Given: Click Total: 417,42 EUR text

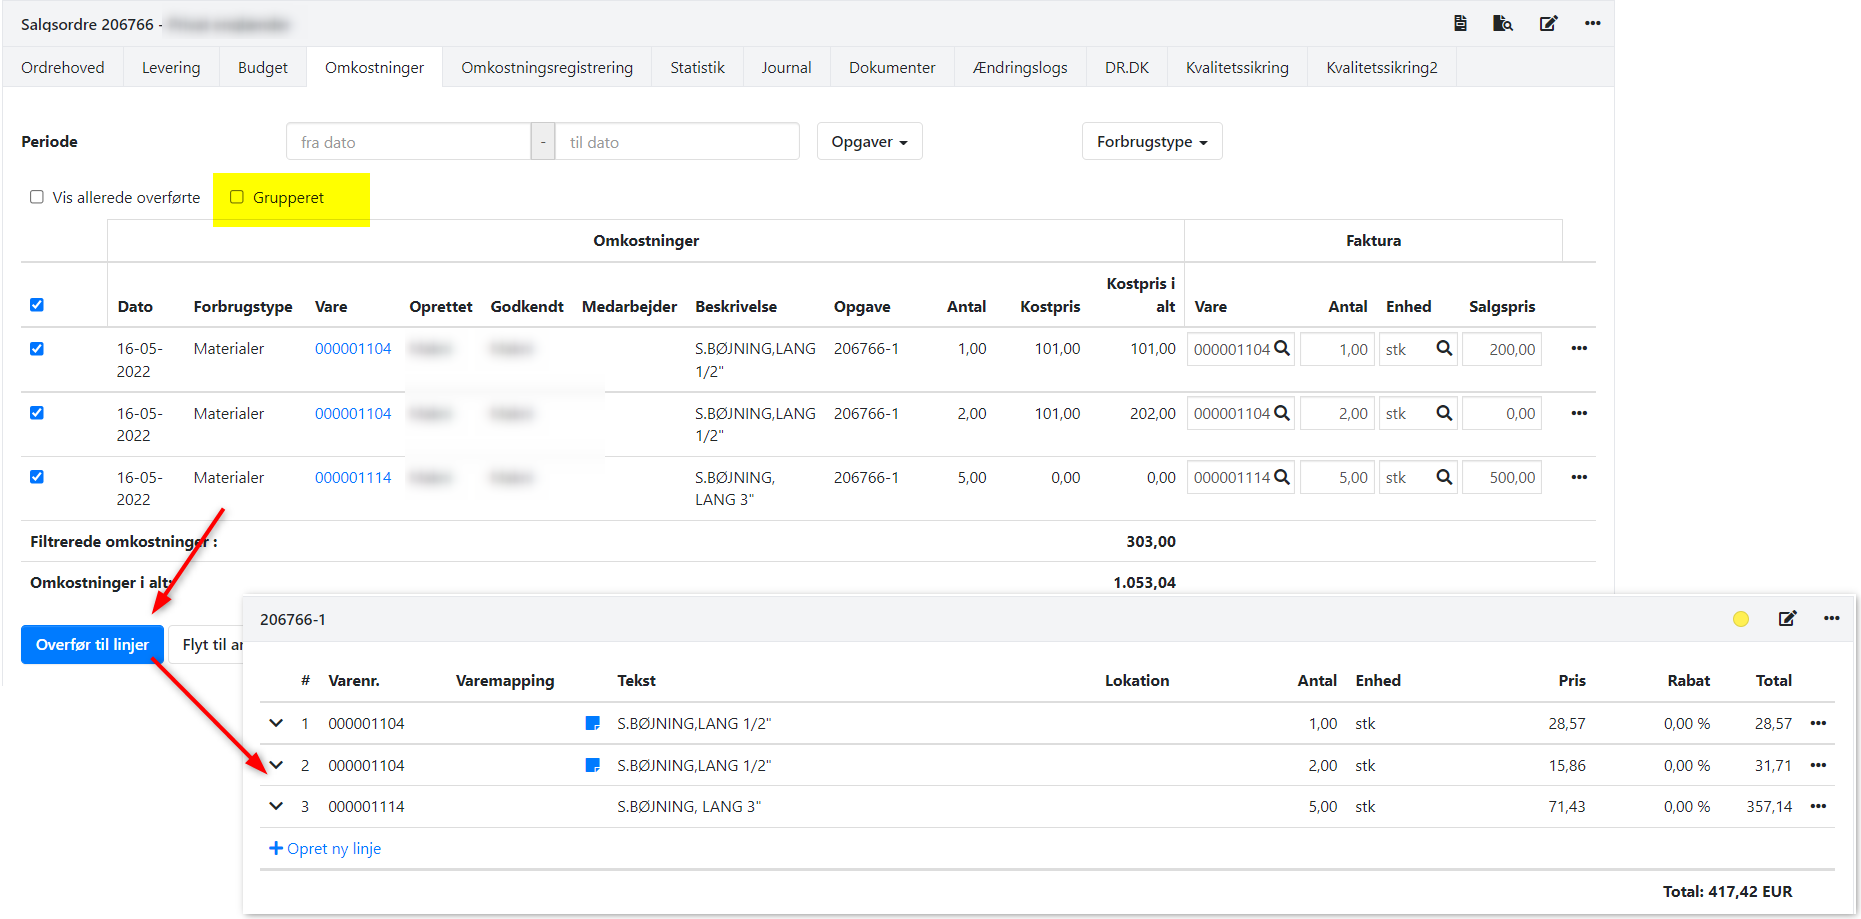Looking at the screenshot, I should click(1727, 891).
